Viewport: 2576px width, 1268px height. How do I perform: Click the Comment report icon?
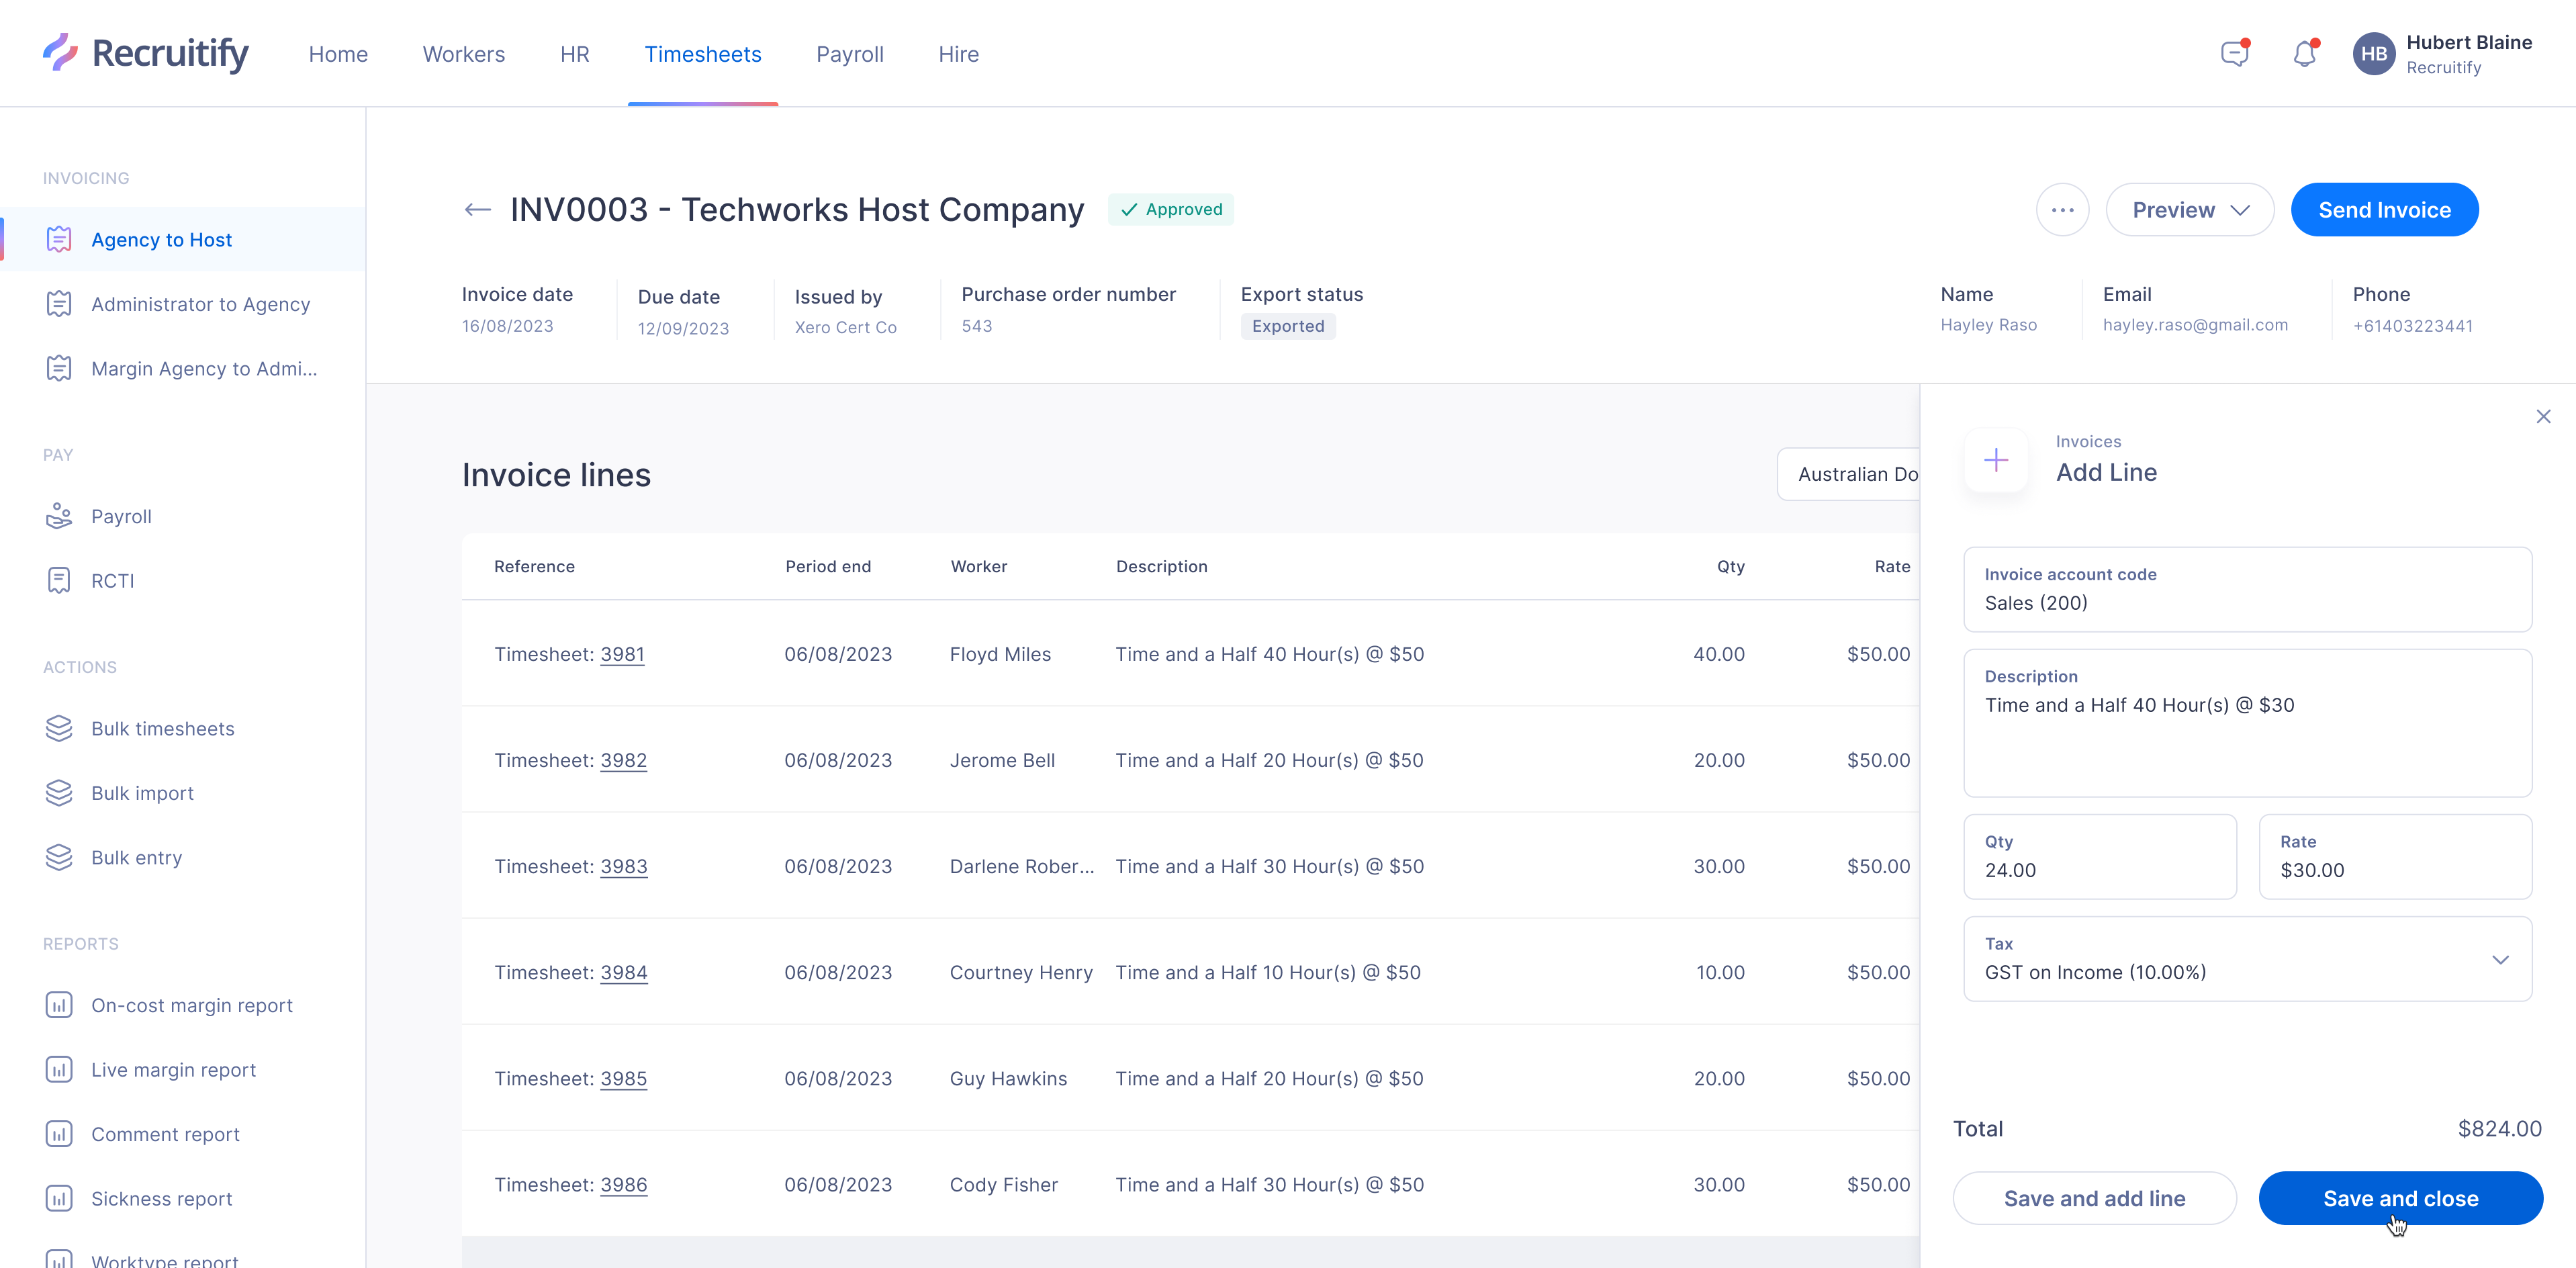coord(59,1134)
